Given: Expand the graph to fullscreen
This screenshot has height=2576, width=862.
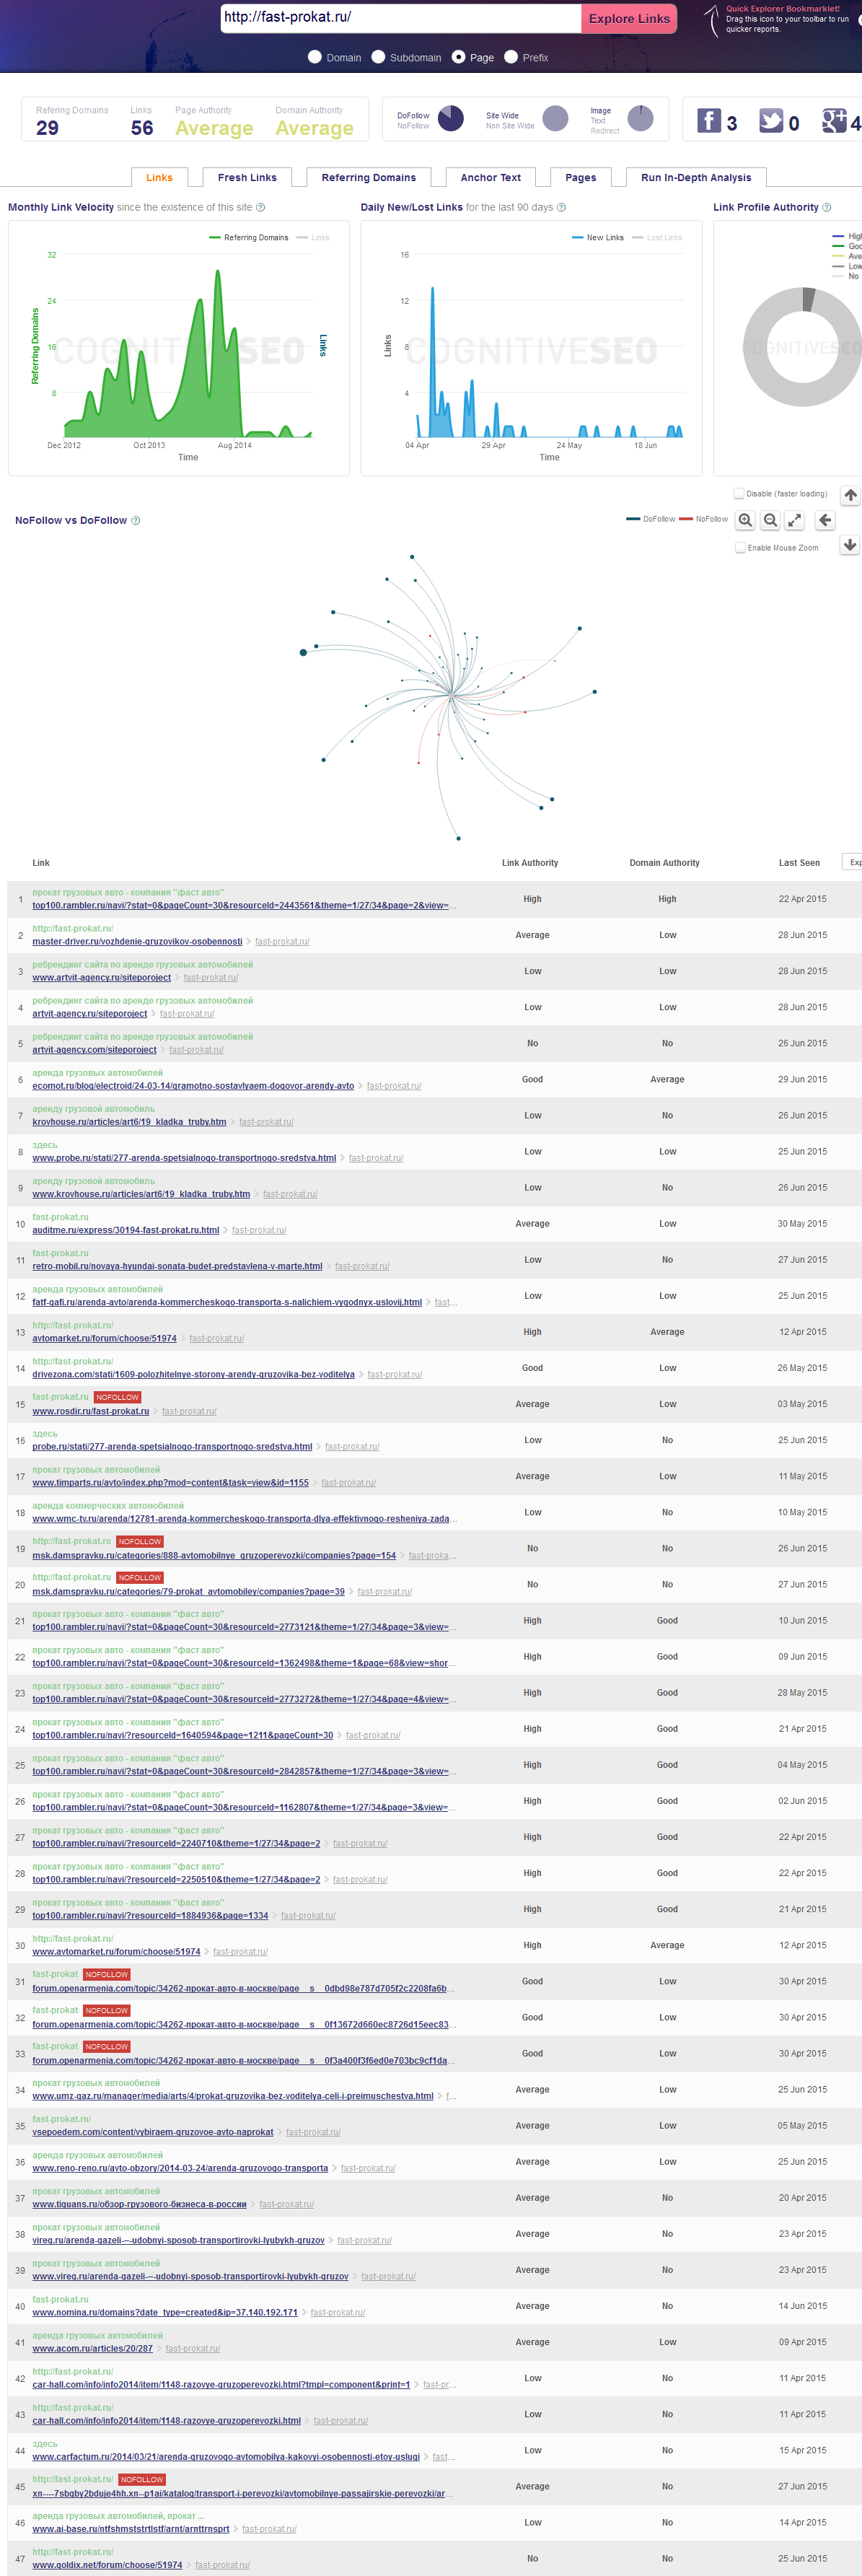Looking at the screenshot, I should click(x=795, y=520).
